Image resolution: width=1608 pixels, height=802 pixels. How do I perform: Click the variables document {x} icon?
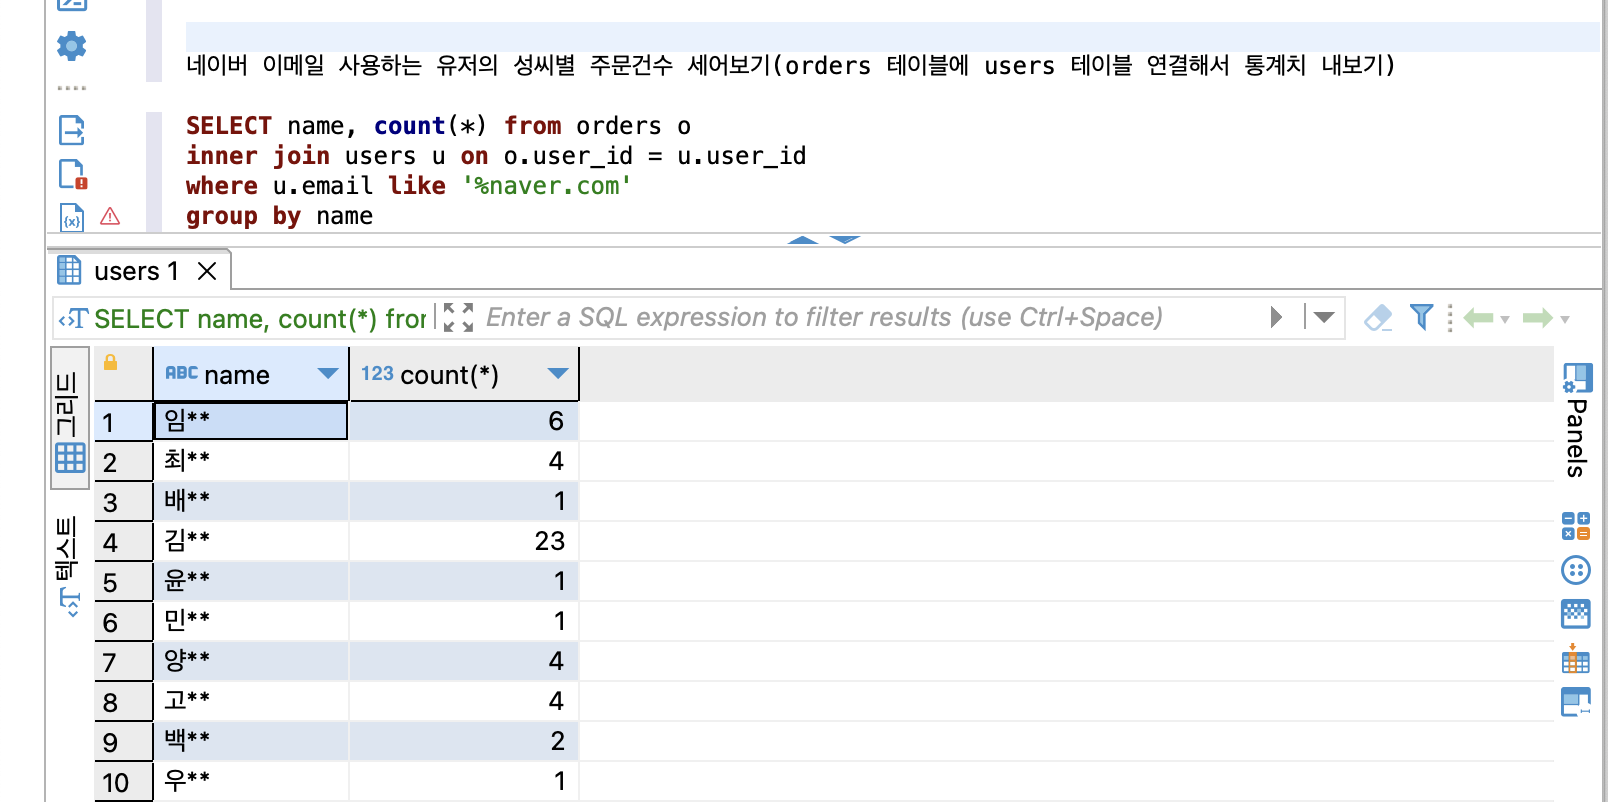(72, 218)
